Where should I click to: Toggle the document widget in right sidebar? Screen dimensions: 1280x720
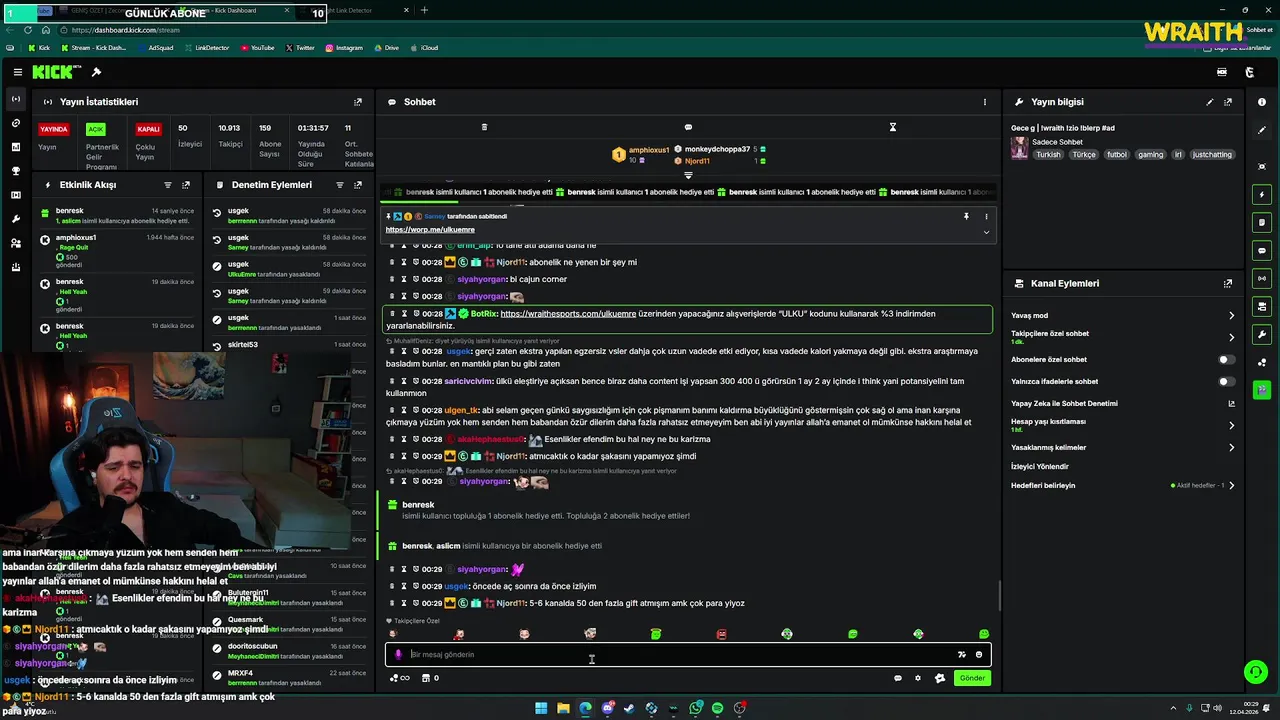[1262, 222]
